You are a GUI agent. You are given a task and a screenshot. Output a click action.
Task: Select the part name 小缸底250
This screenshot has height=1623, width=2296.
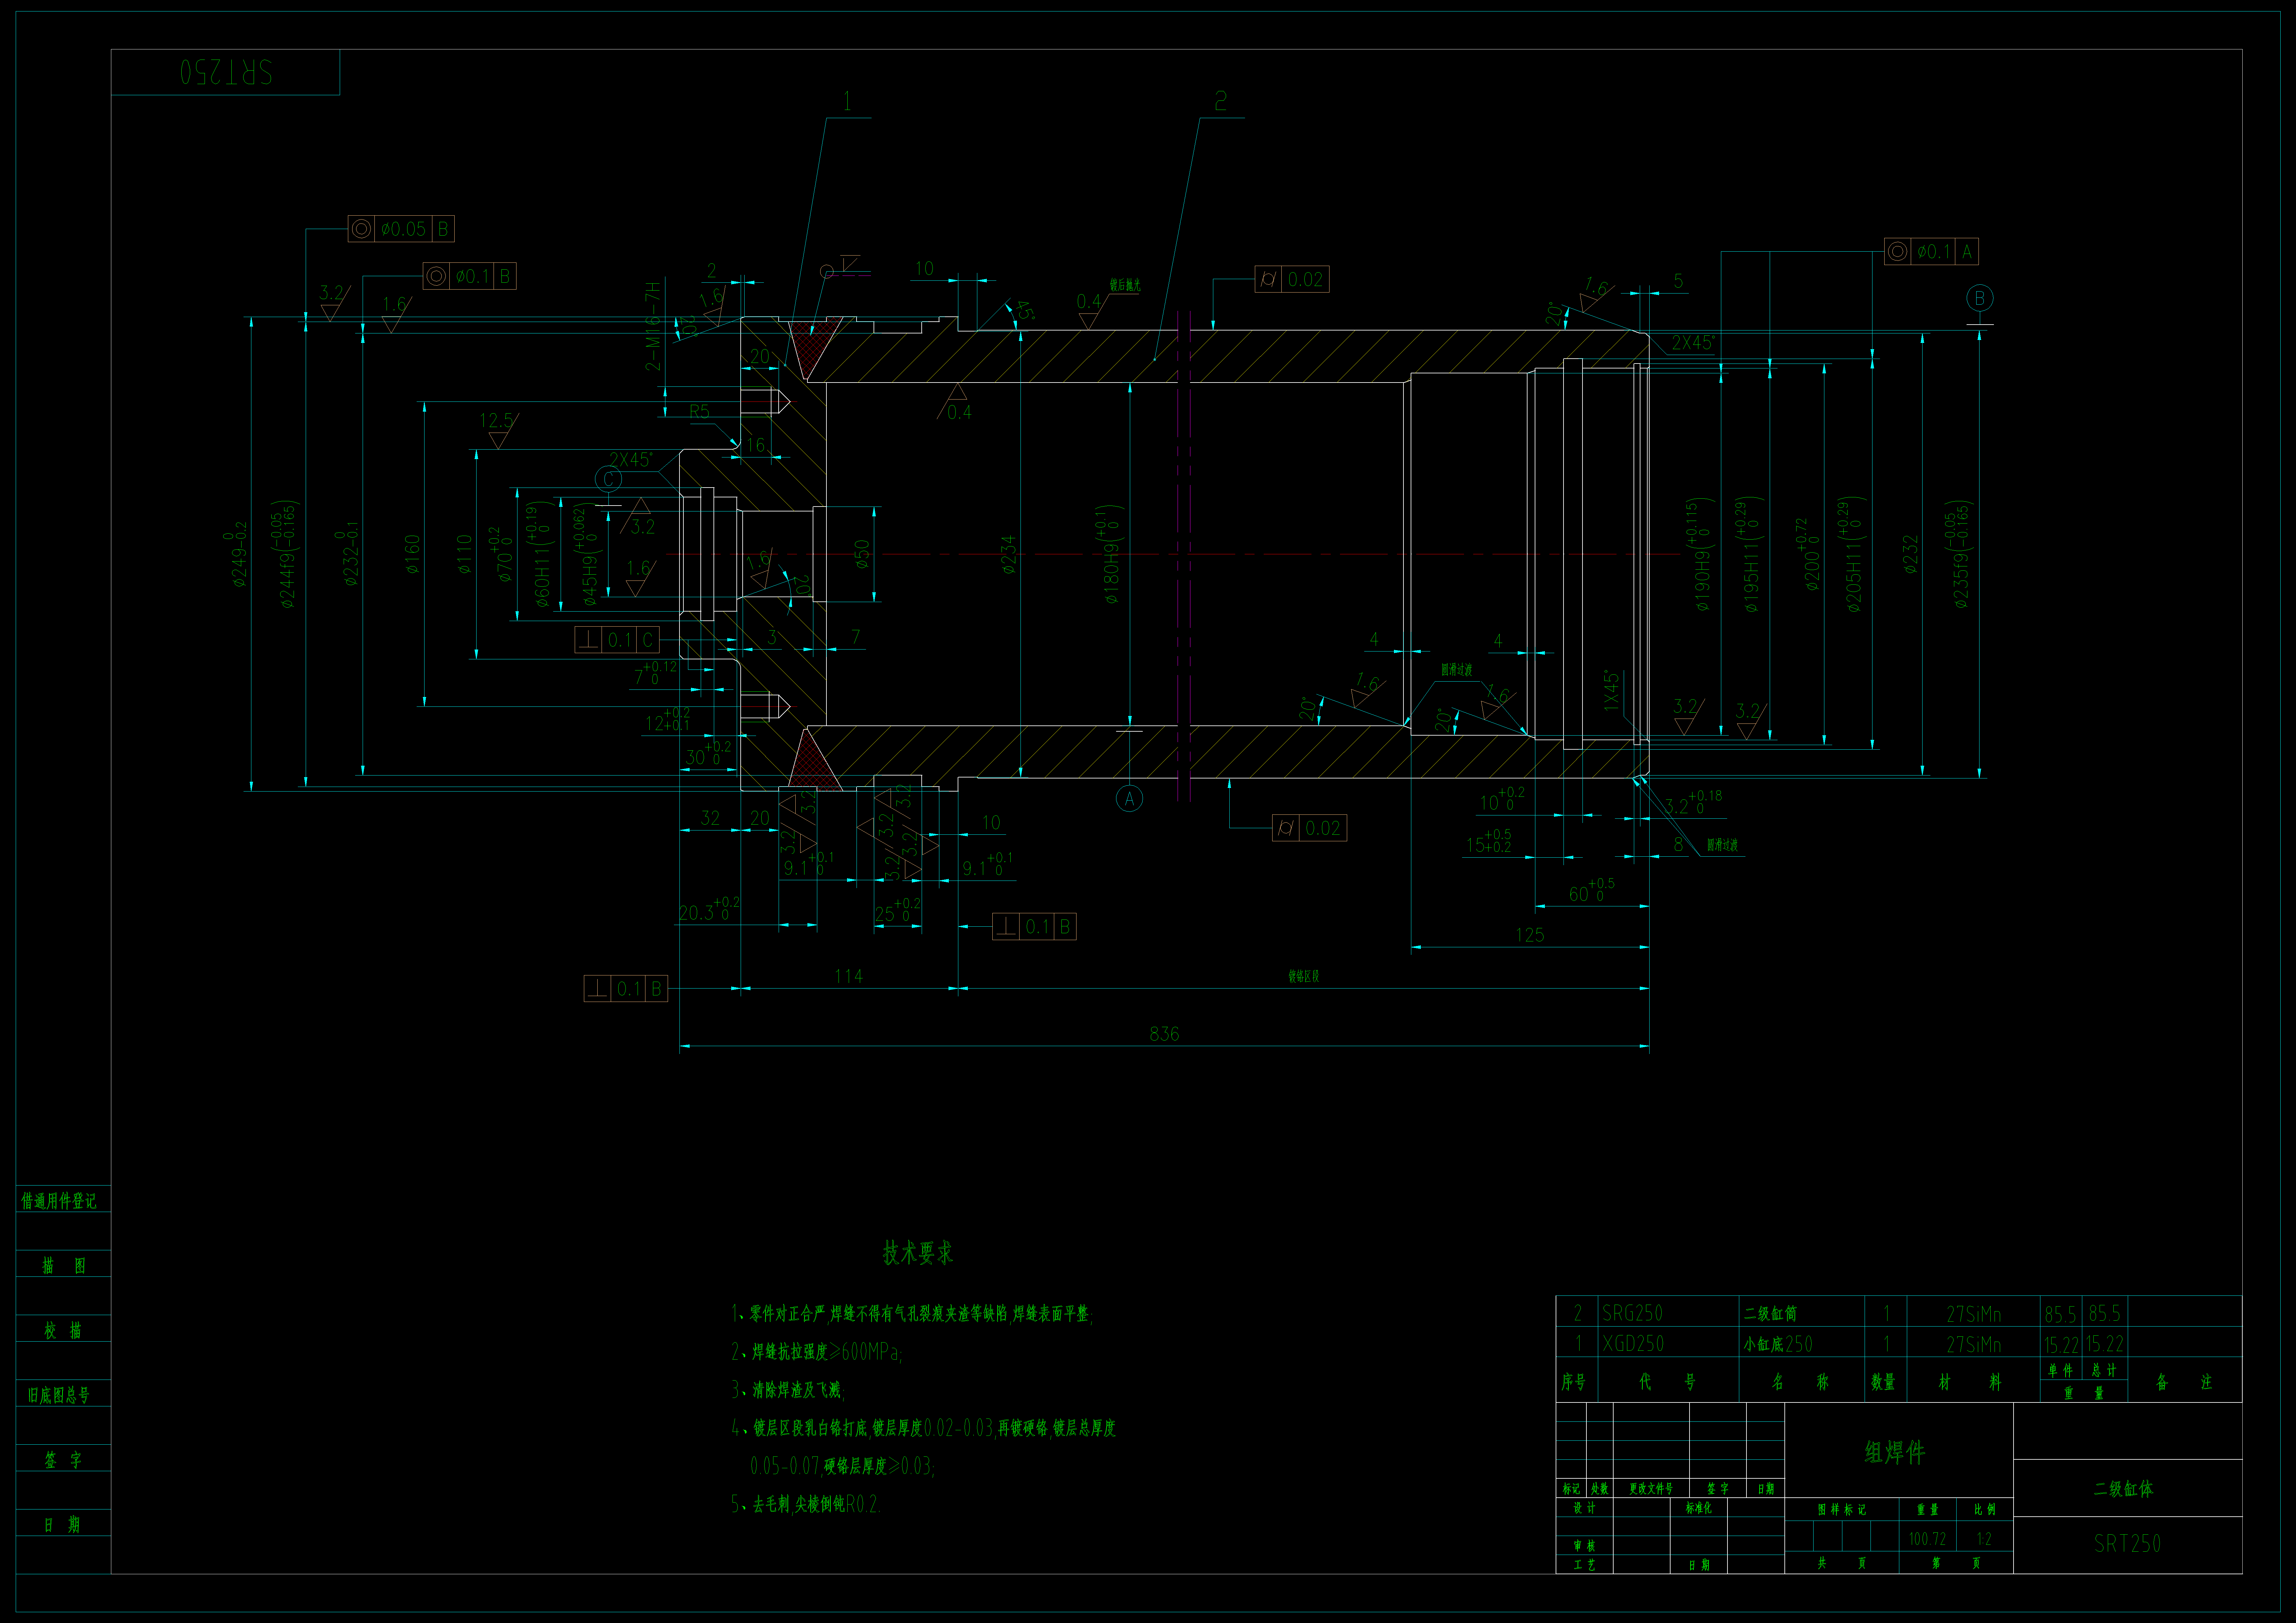click(x=1778, y=1344)
